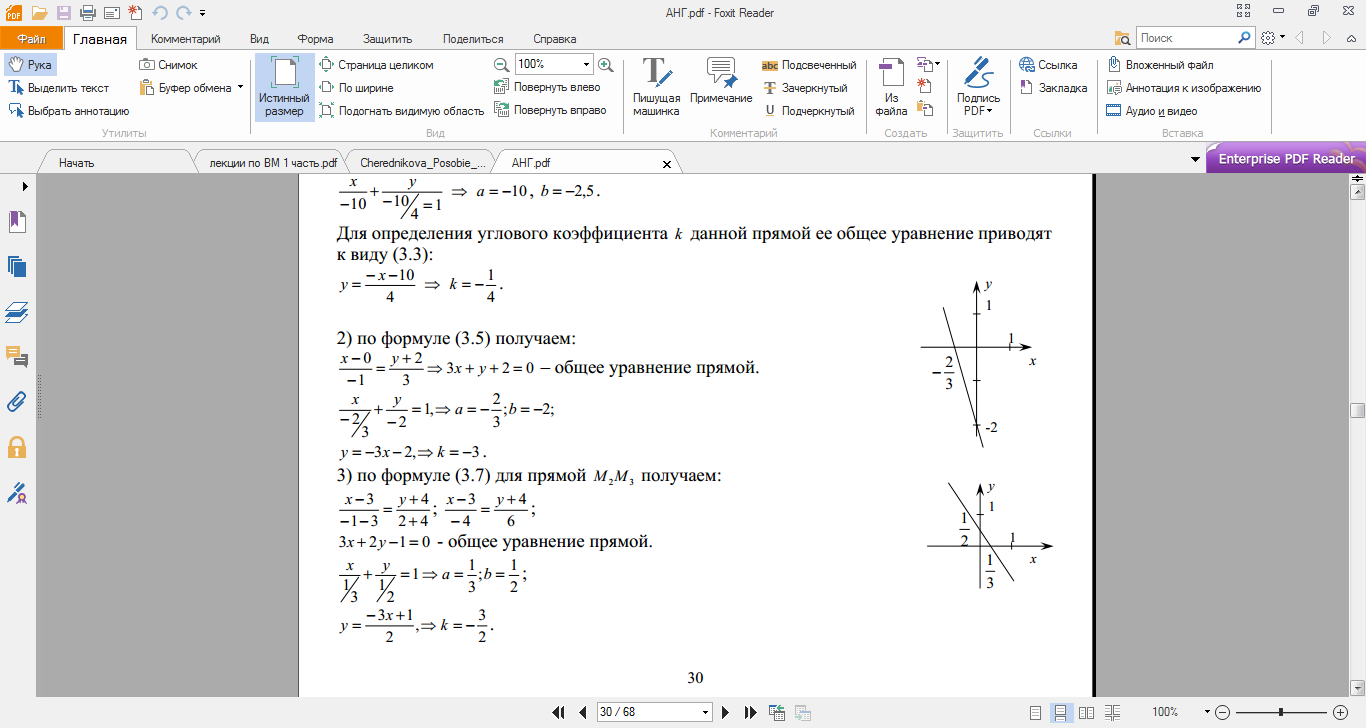Click Enterprise PDF Reader banner
1366x728 pixels.
1286,159
